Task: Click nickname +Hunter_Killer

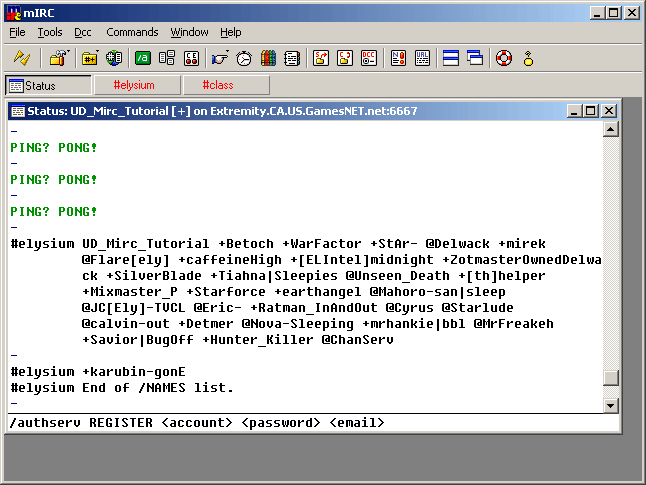Action: [x=258, y=340]
